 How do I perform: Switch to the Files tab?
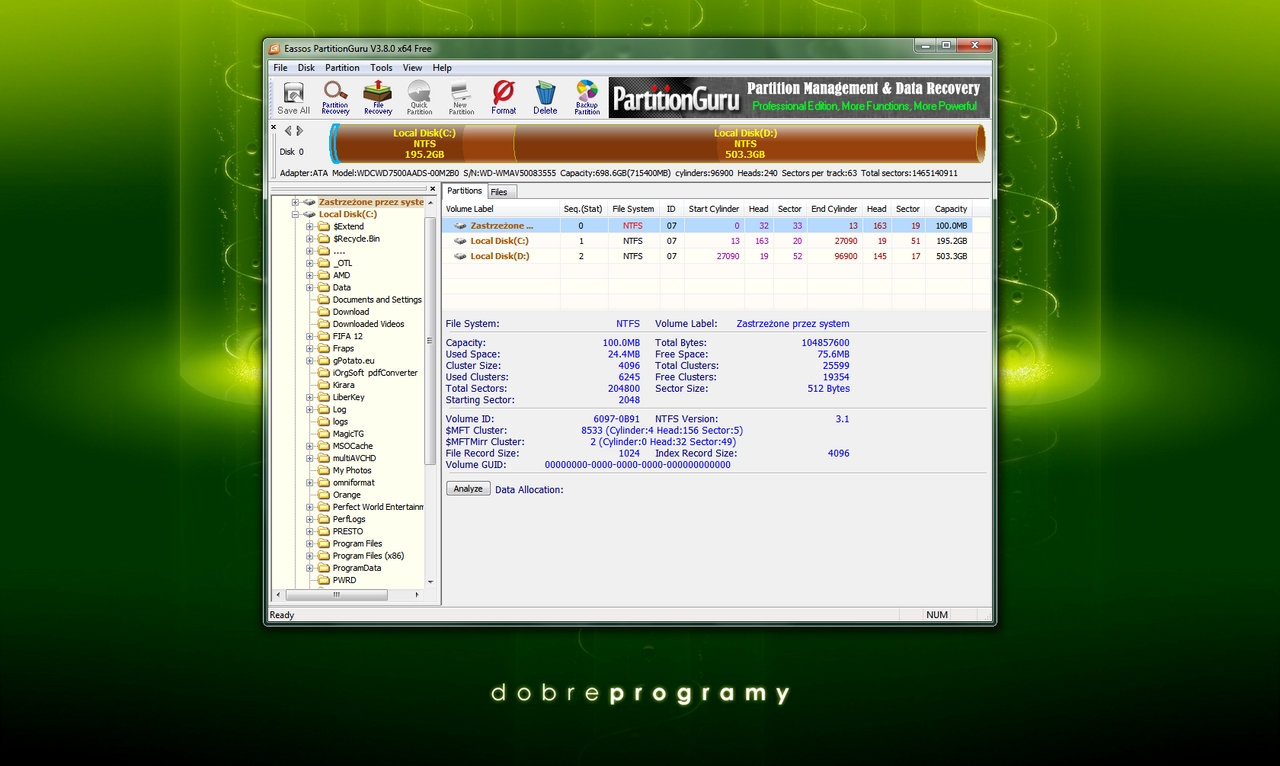(499, 192)
